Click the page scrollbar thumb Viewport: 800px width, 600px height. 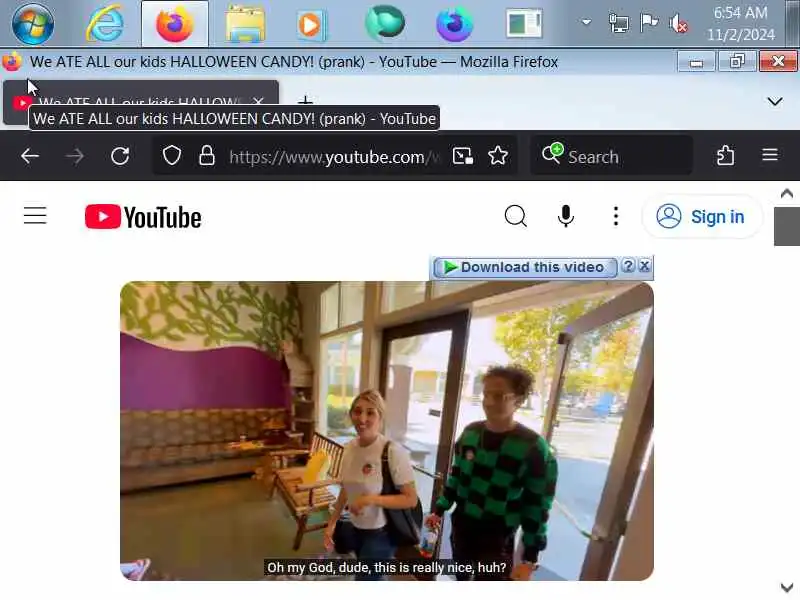pos(787,226)
